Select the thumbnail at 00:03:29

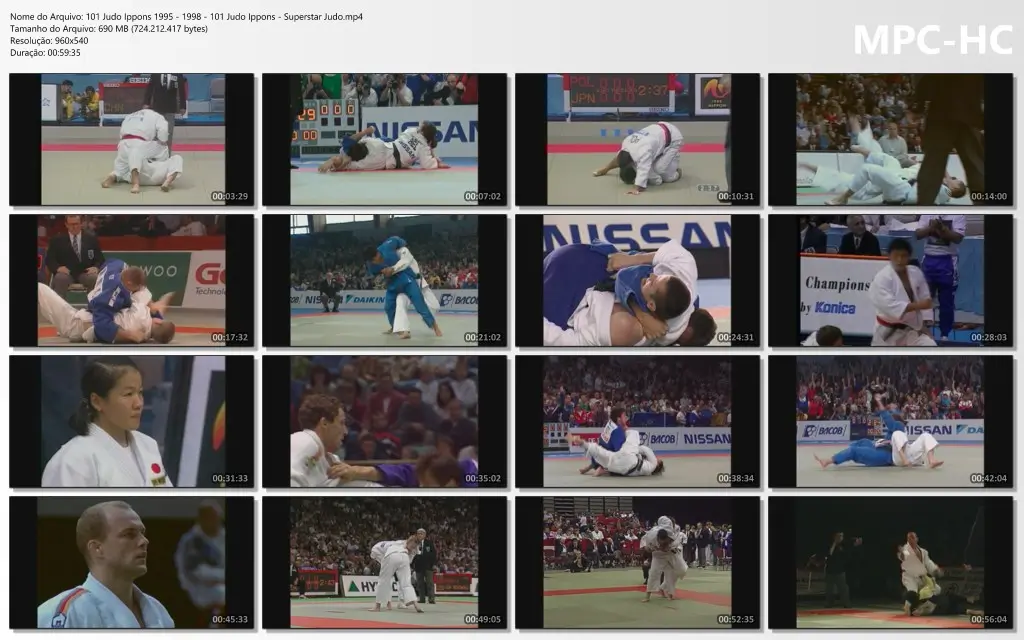point(132,140)
